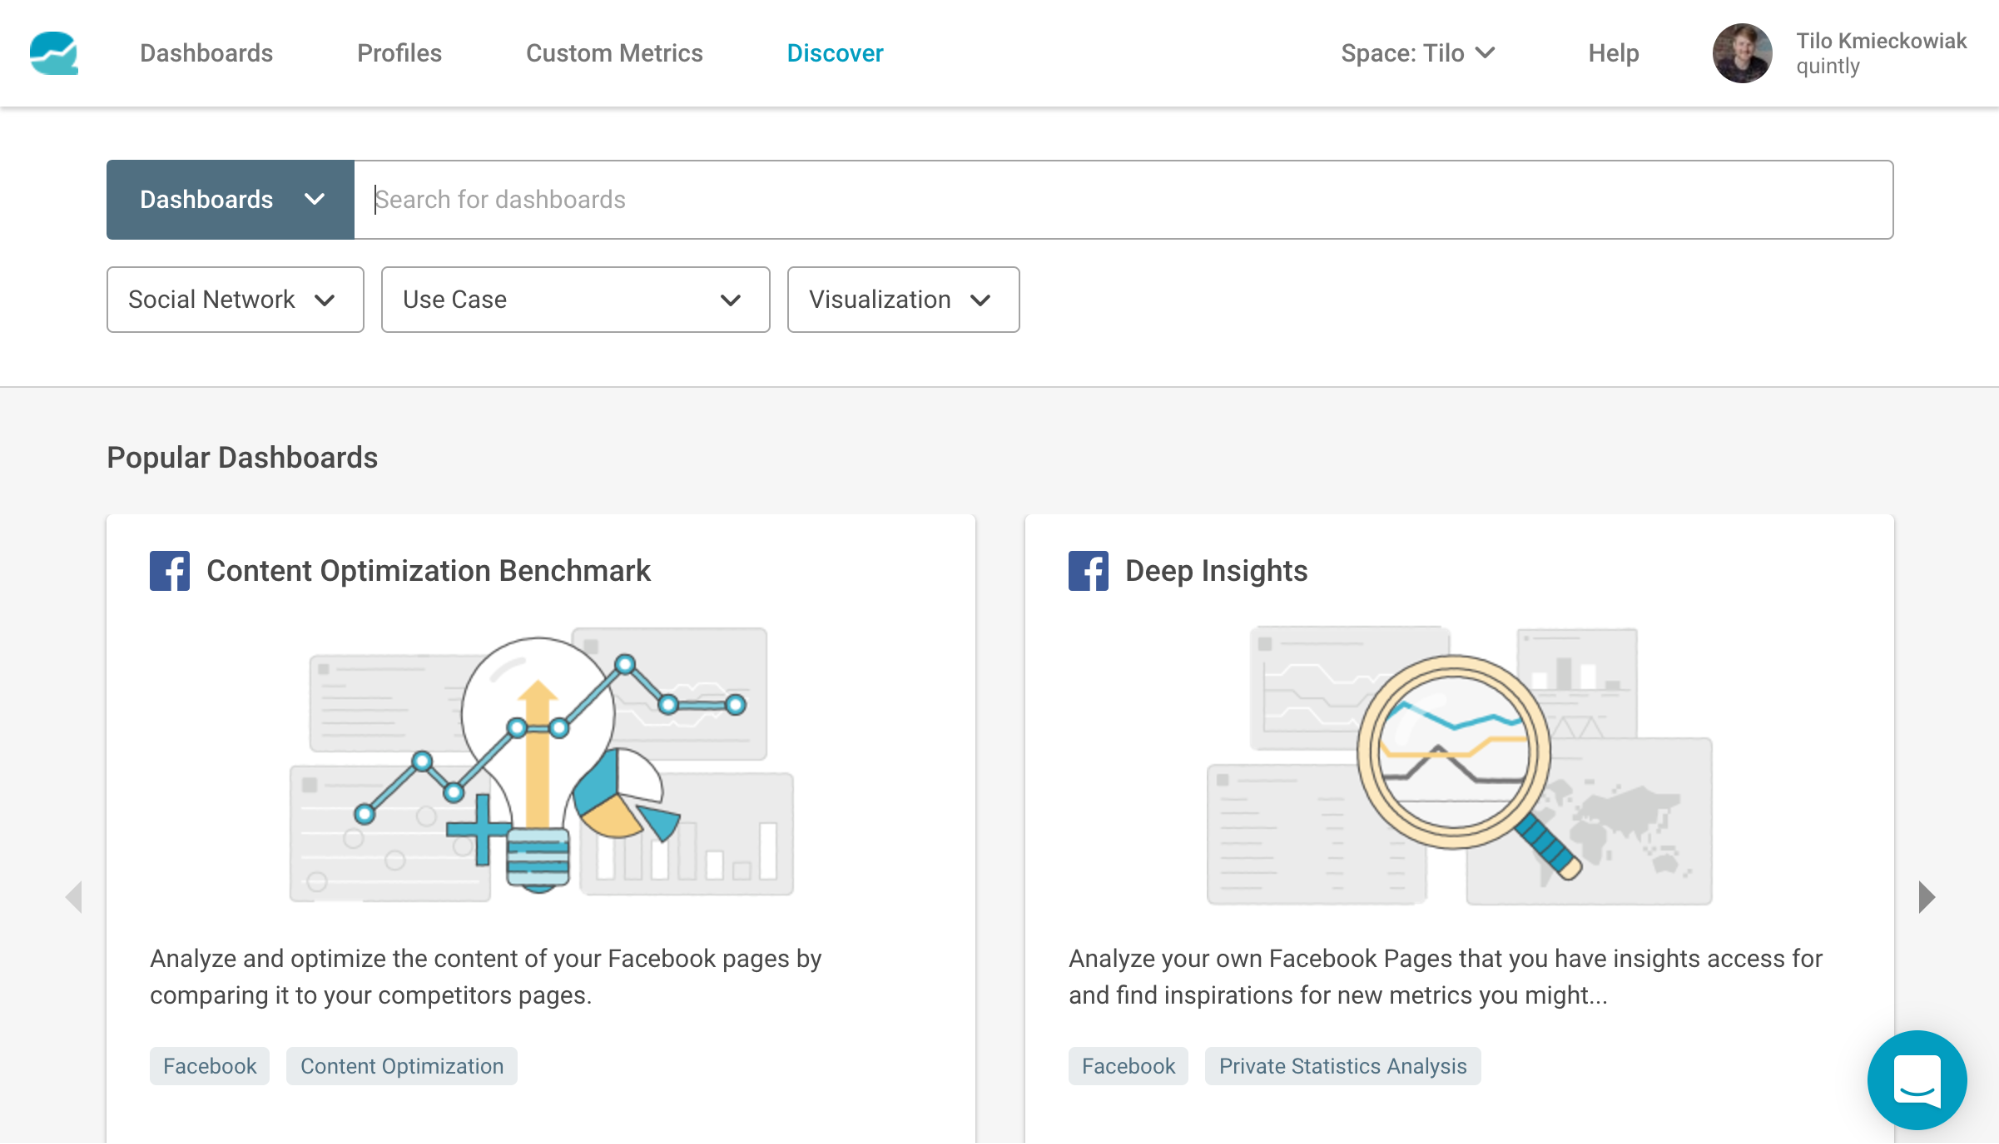
Task: Click the previous carousel arrow
Action: 74,897
